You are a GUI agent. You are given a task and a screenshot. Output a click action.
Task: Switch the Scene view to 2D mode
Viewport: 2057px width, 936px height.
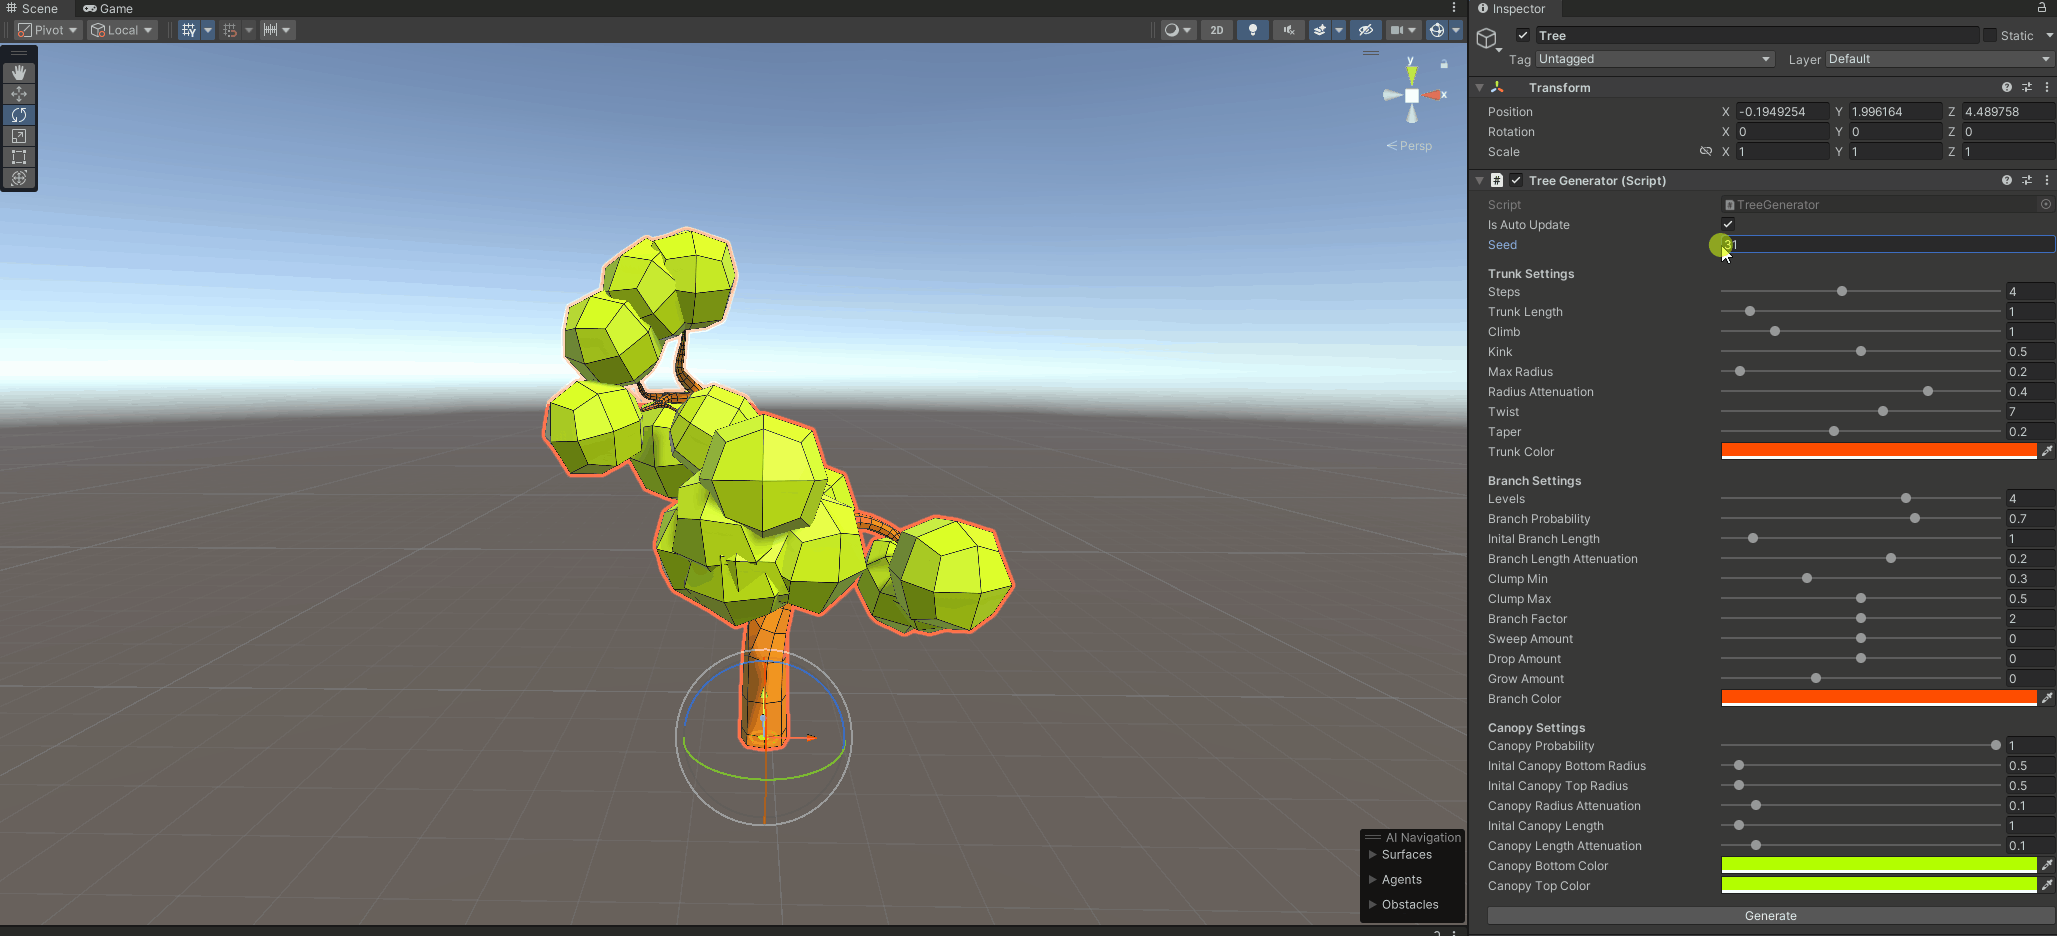1216,30
